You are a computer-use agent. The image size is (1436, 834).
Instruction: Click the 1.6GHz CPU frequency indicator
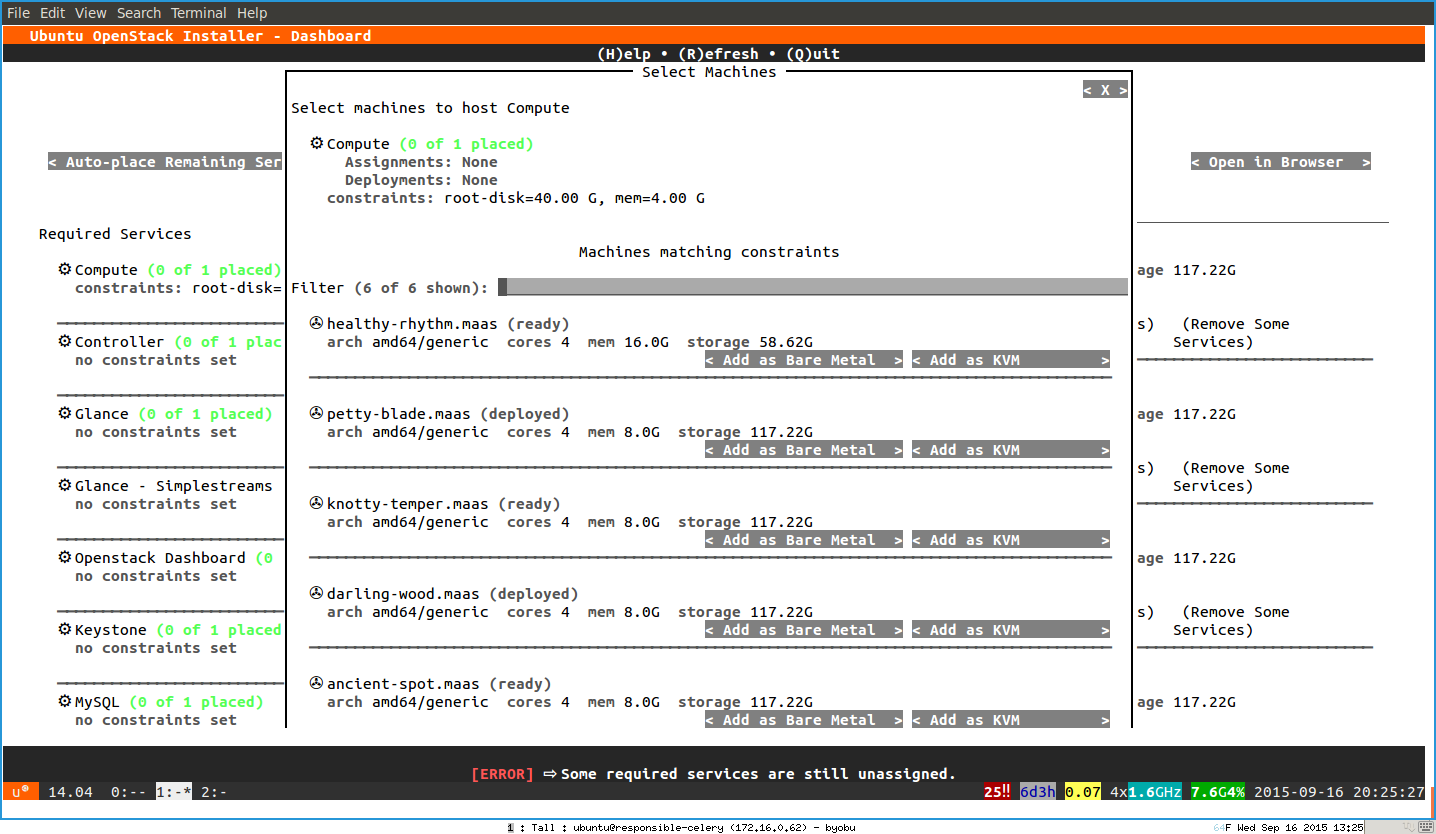pyautogui.click(x=1155, y=792)
